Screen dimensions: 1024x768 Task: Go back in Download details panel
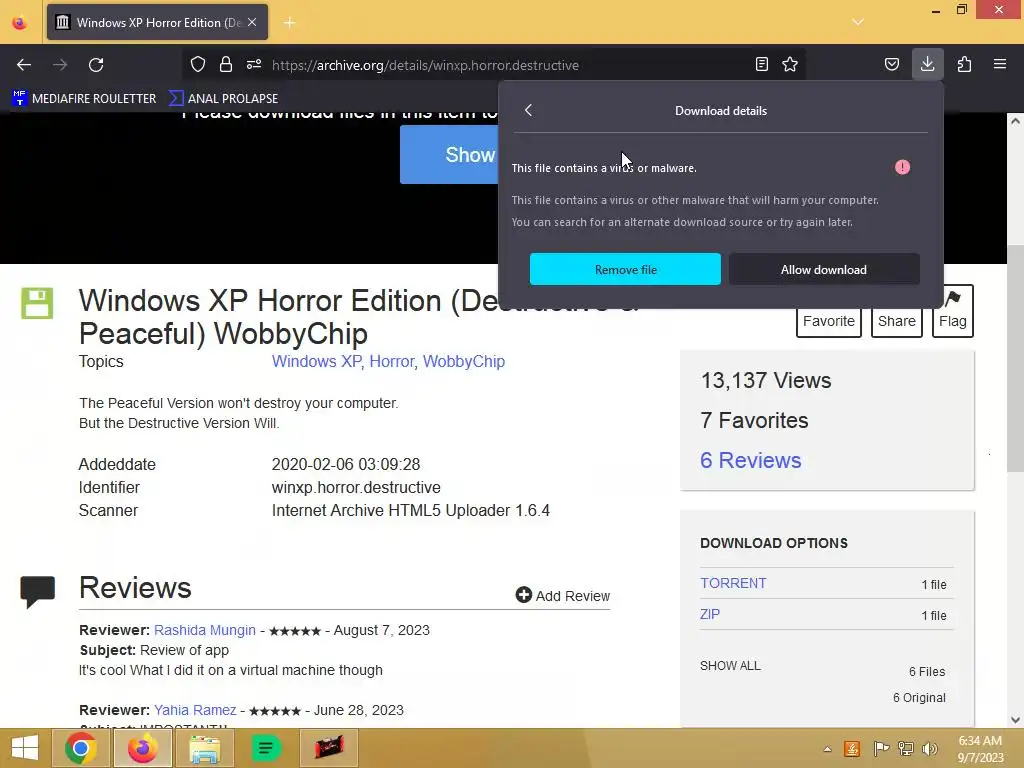pos(528,110)
